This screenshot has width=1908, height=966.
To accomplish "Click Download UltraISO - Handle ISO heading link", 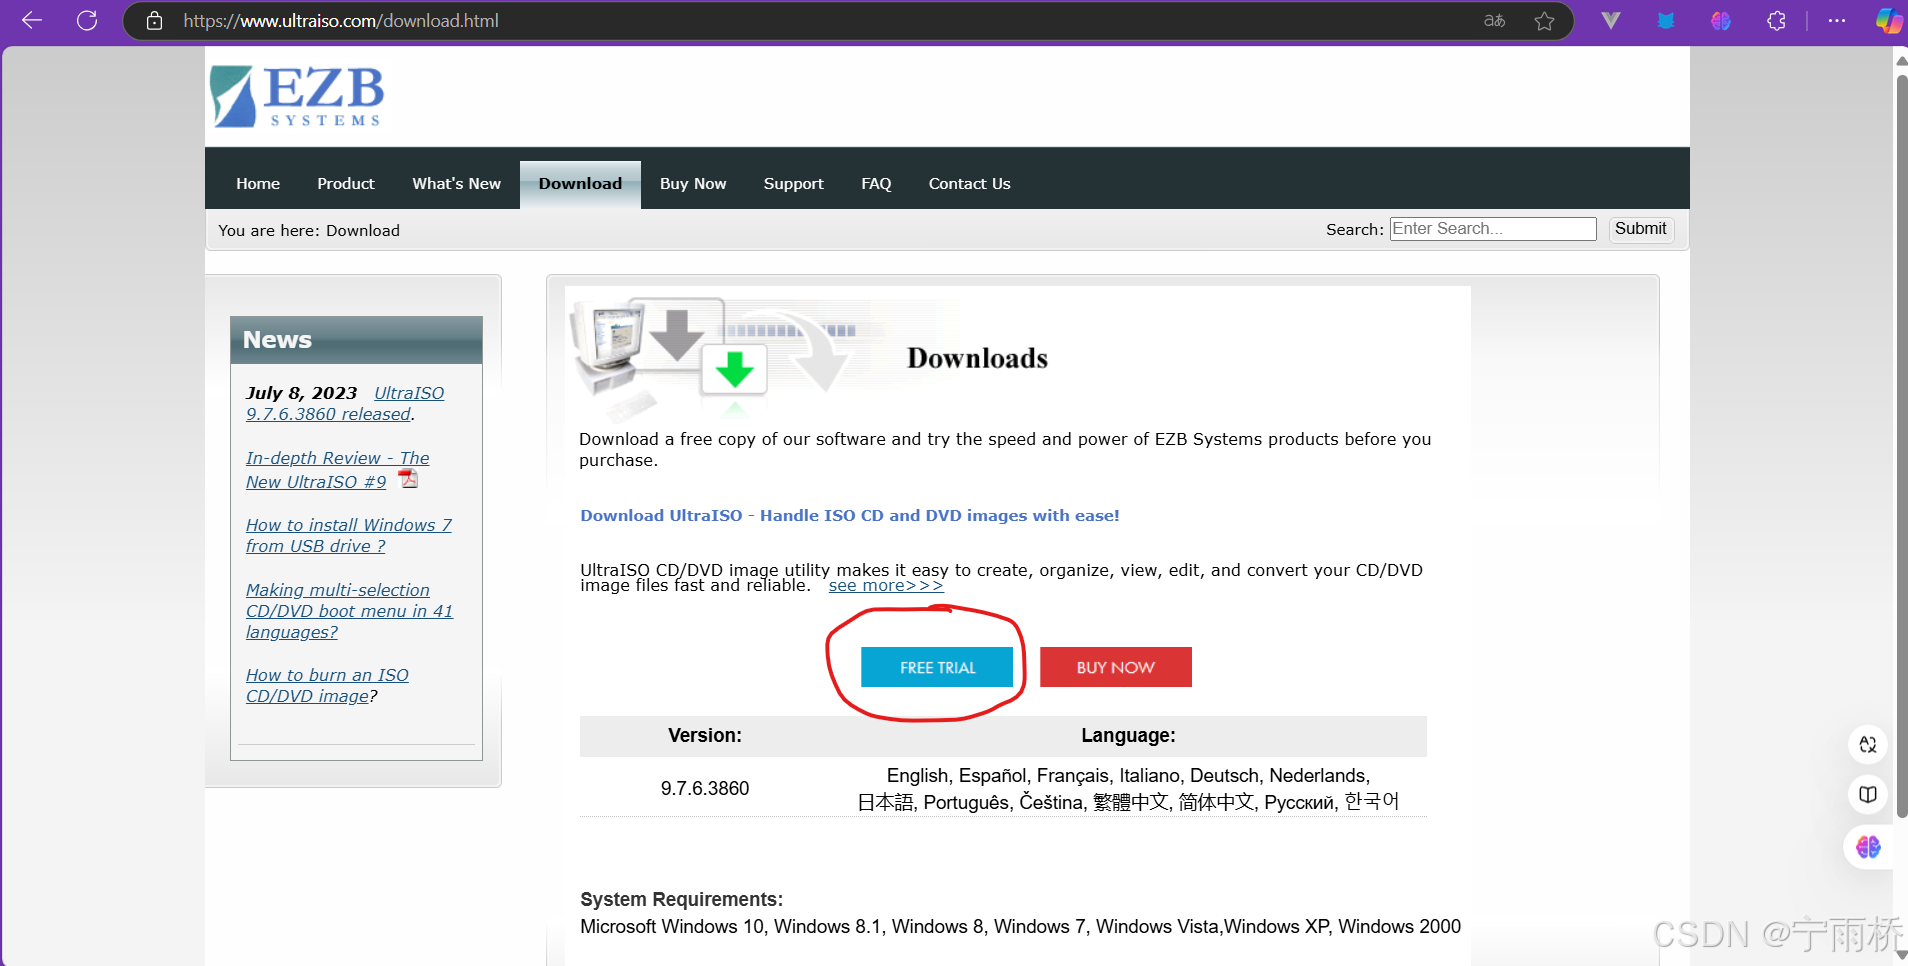I will point(850,516).
